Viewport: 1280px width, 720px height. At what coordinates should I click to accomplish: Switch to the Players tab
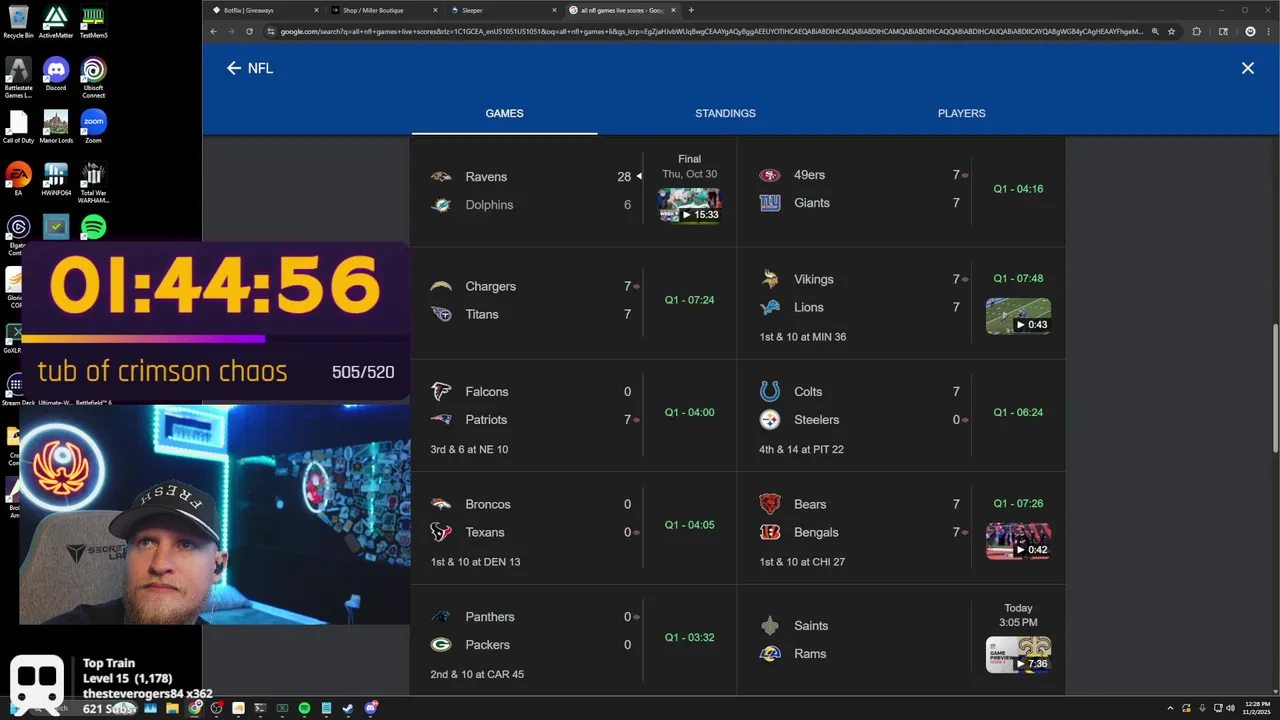point(961,113)
